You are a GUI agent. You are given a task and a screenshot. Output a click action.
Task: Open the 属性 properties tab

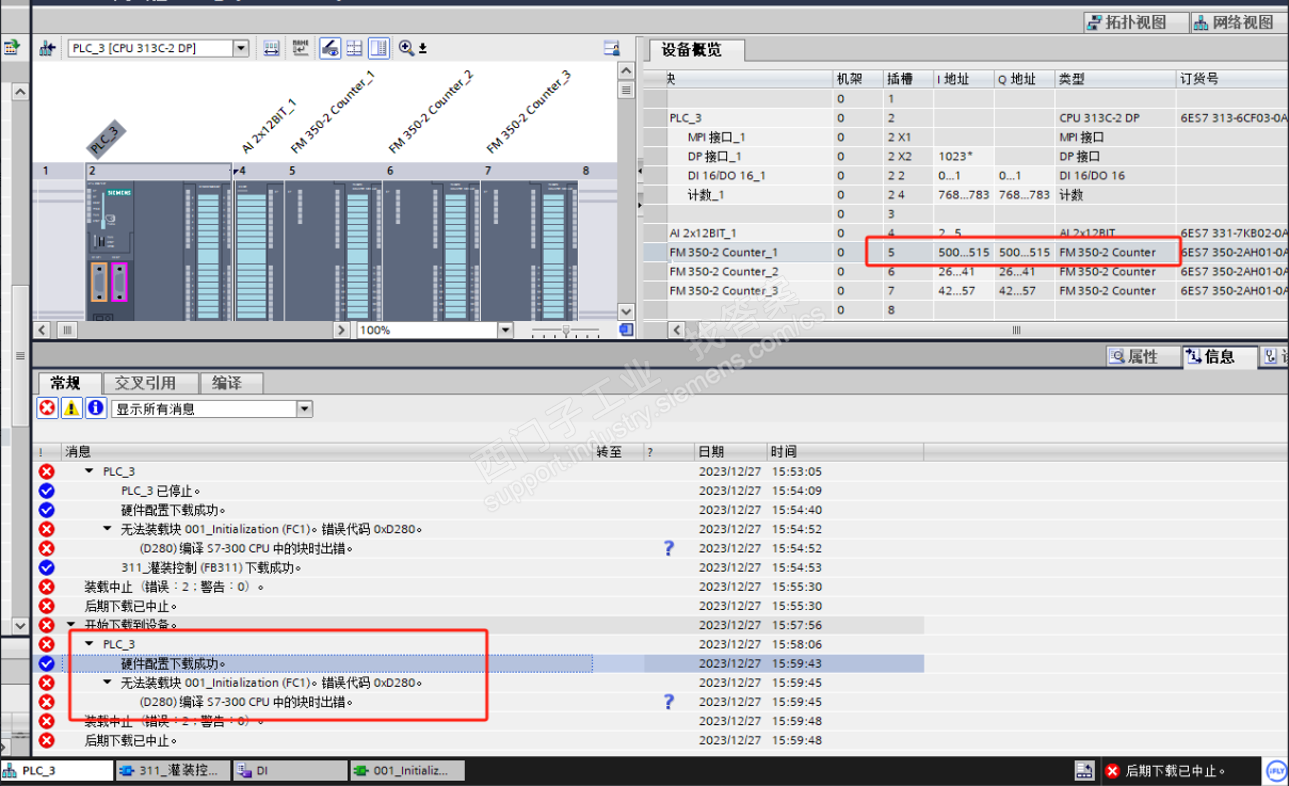pos(1141,357)
